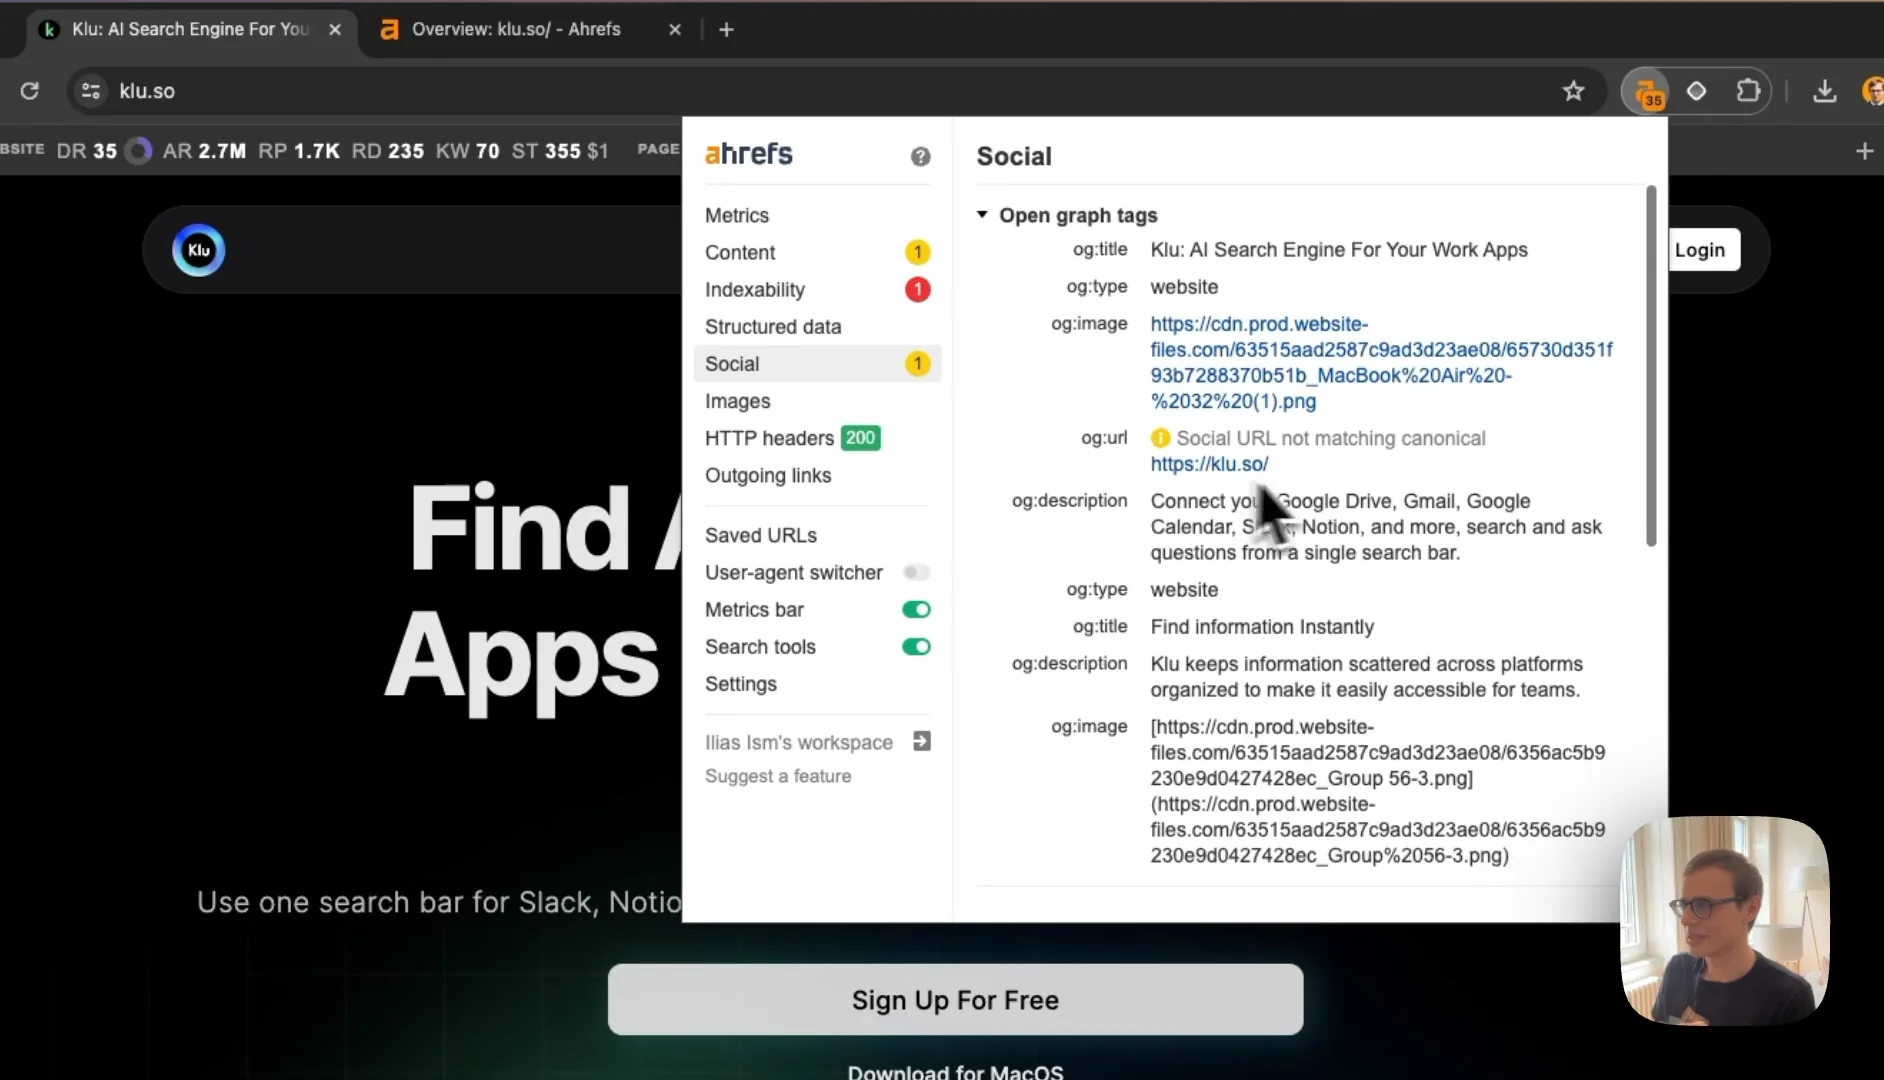Open Chrome downloads icon

tap(1825, 91)
